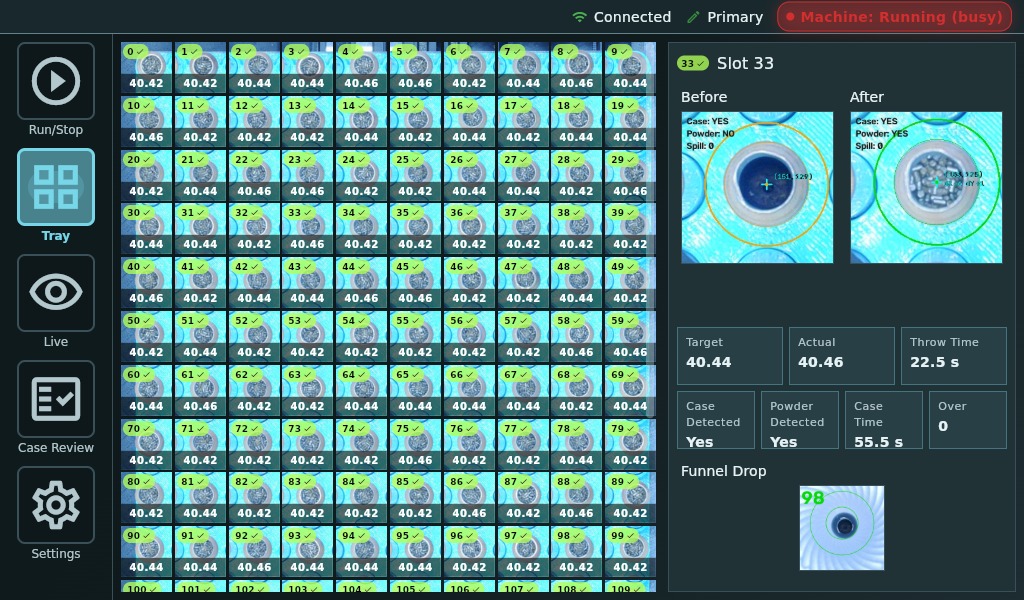The height and width of the screenshot is (600, 1024).
Task: Click the Actual 40.46 value box
Action: pos(842,356)
